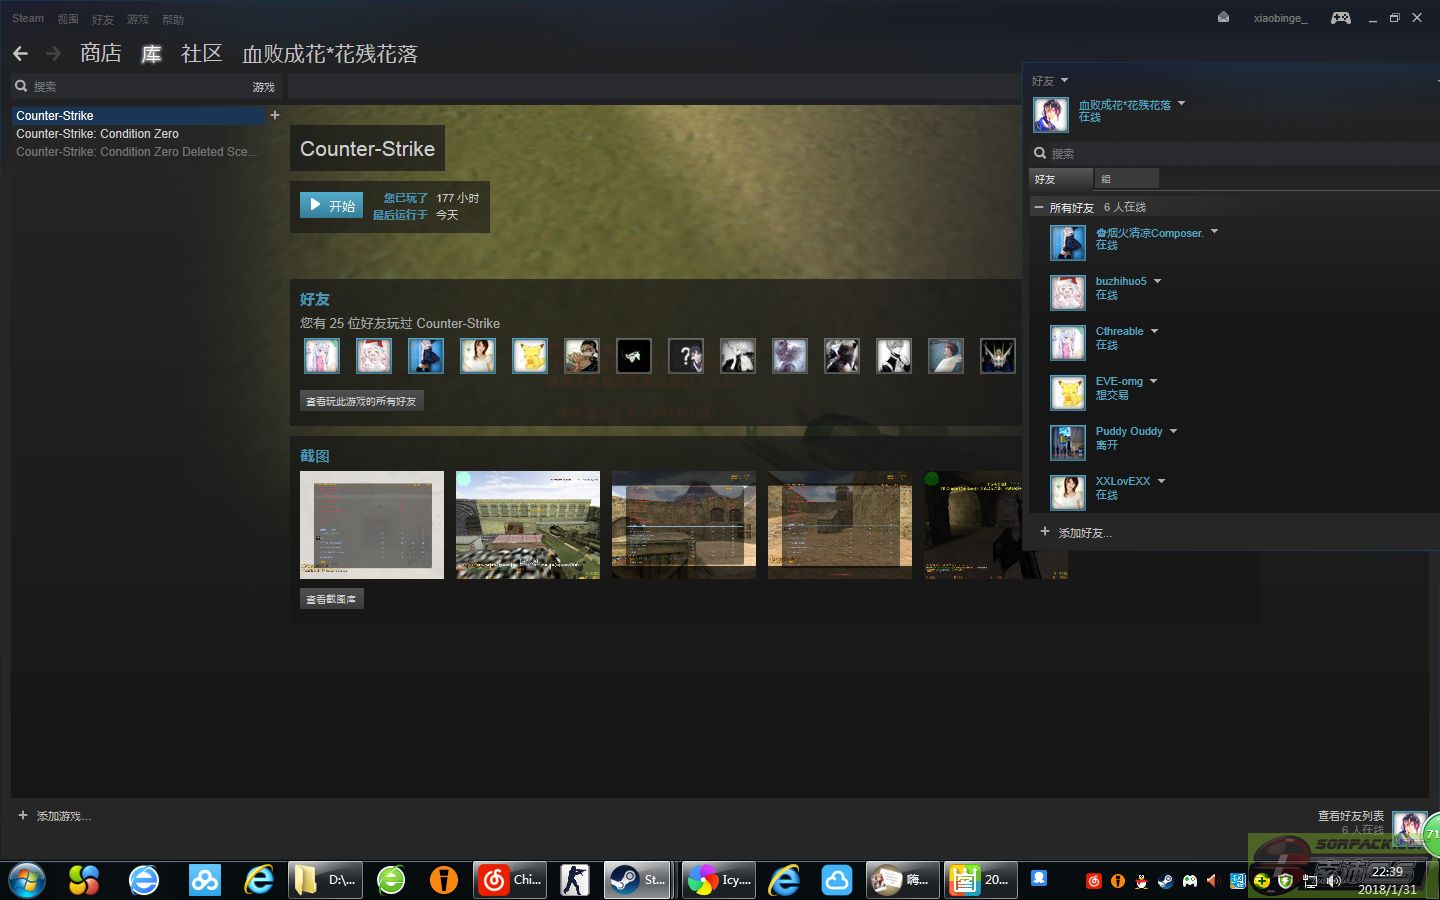This screenshot has height=900, width=1440.
Task: Click the notification inbox icon near username
Action: coord(1223,18)
